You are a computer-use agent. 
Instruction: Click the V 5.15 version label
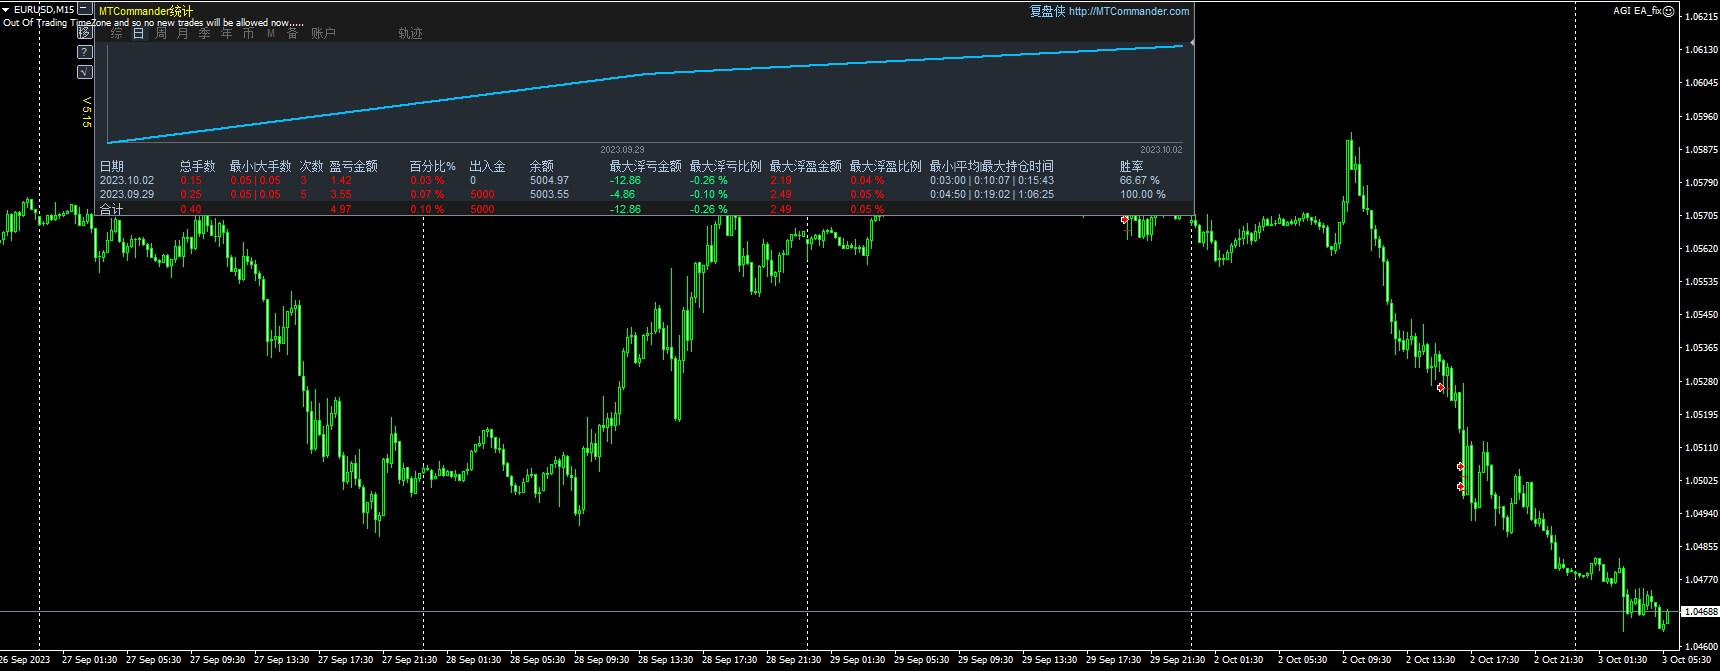click(86, 112)
